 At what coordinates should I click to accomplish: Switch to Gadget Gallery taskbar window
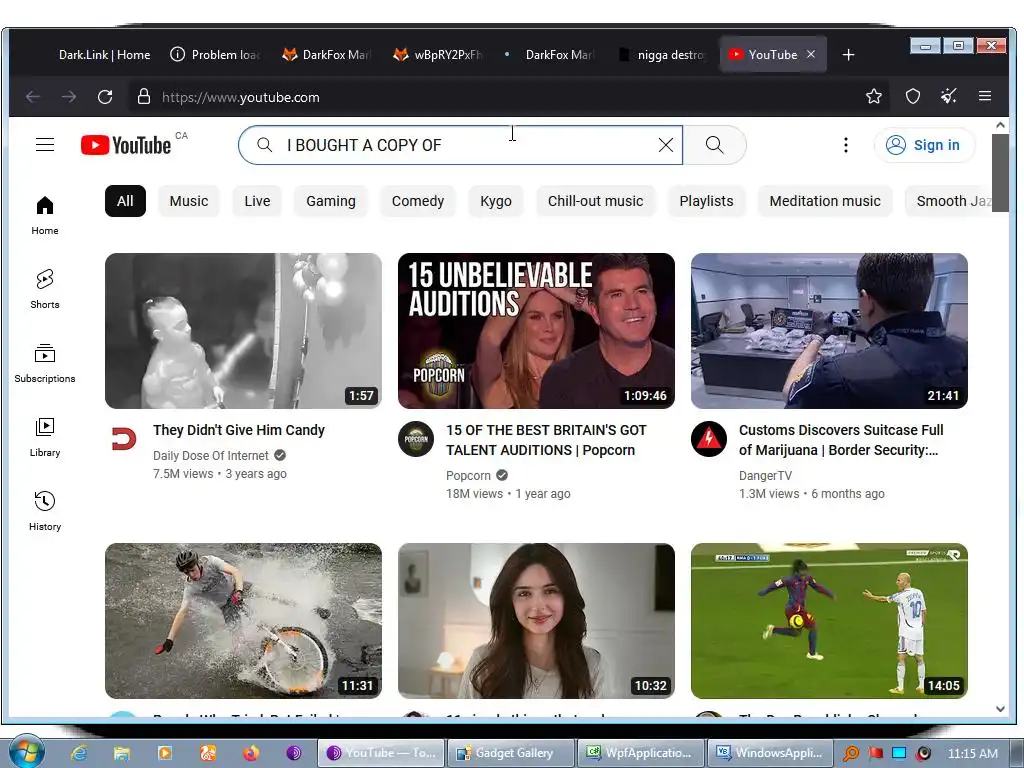(511, 753)
